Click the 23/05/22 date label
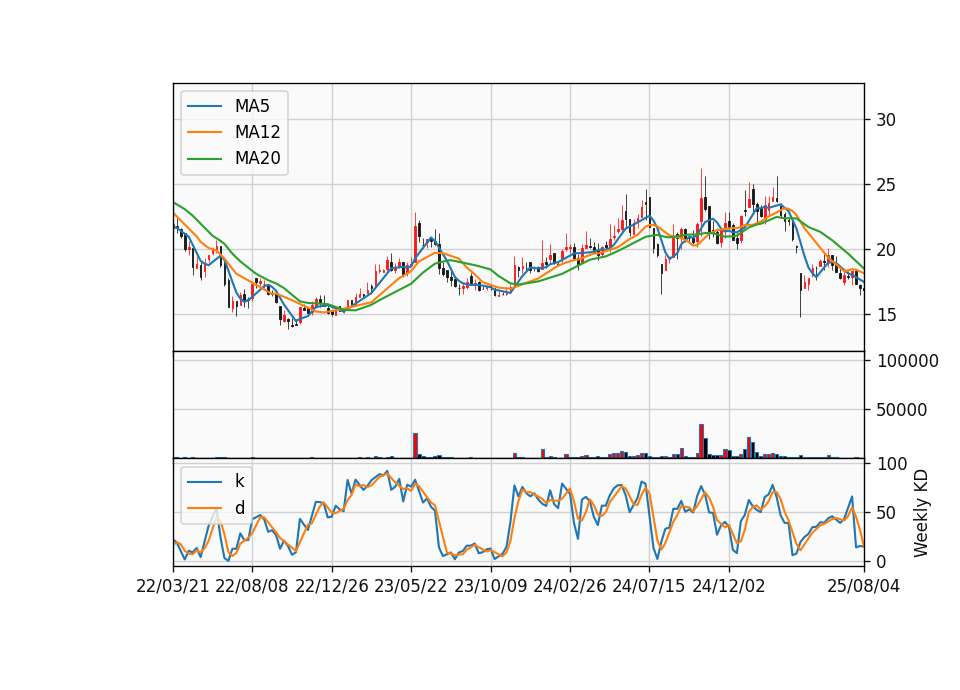The image size is (960, 690). point(411,586)
